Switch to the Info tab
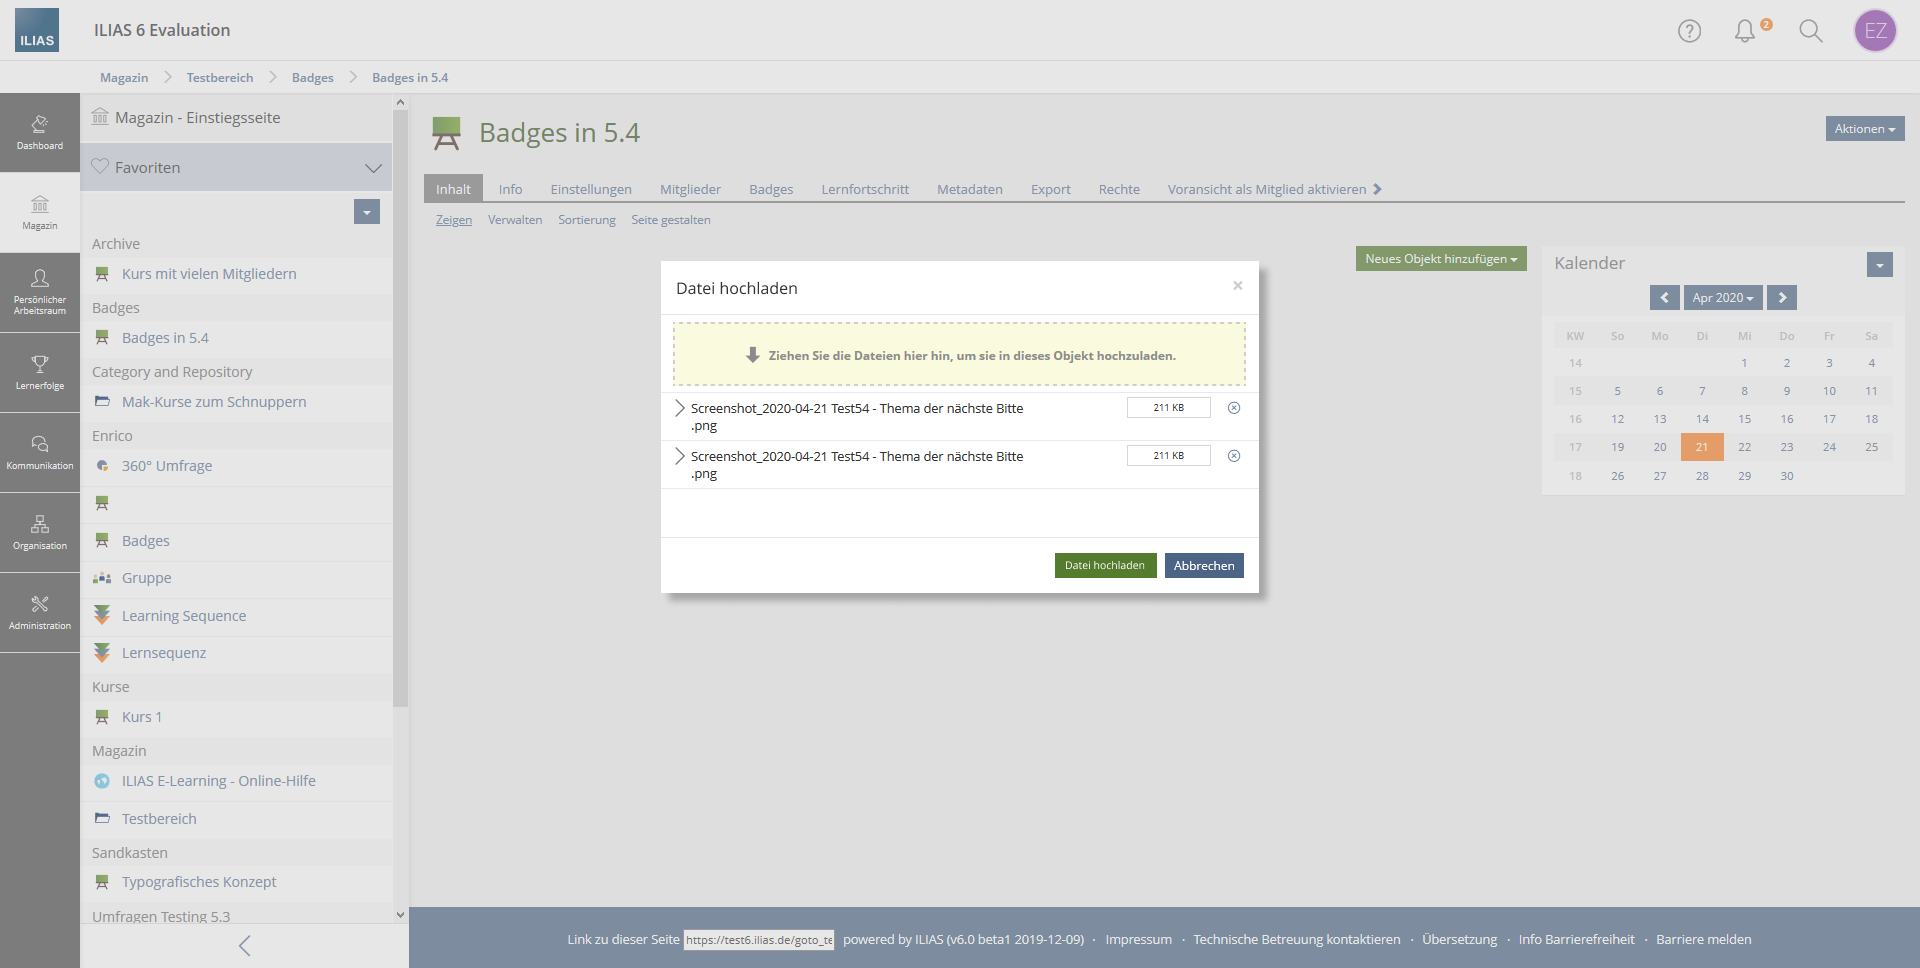Viewport: 1920px width, 968px height. click(511, 189)
